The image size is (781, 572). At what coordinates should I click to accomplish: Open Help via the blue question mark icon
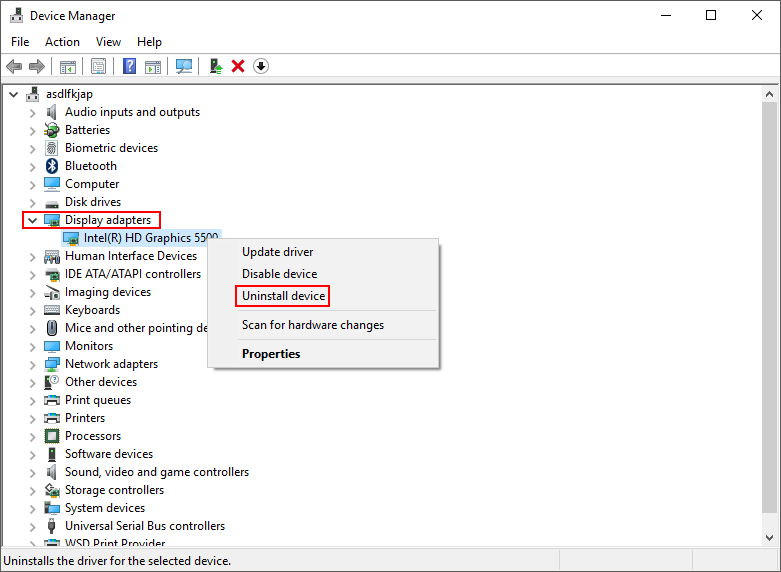(130, 66)
